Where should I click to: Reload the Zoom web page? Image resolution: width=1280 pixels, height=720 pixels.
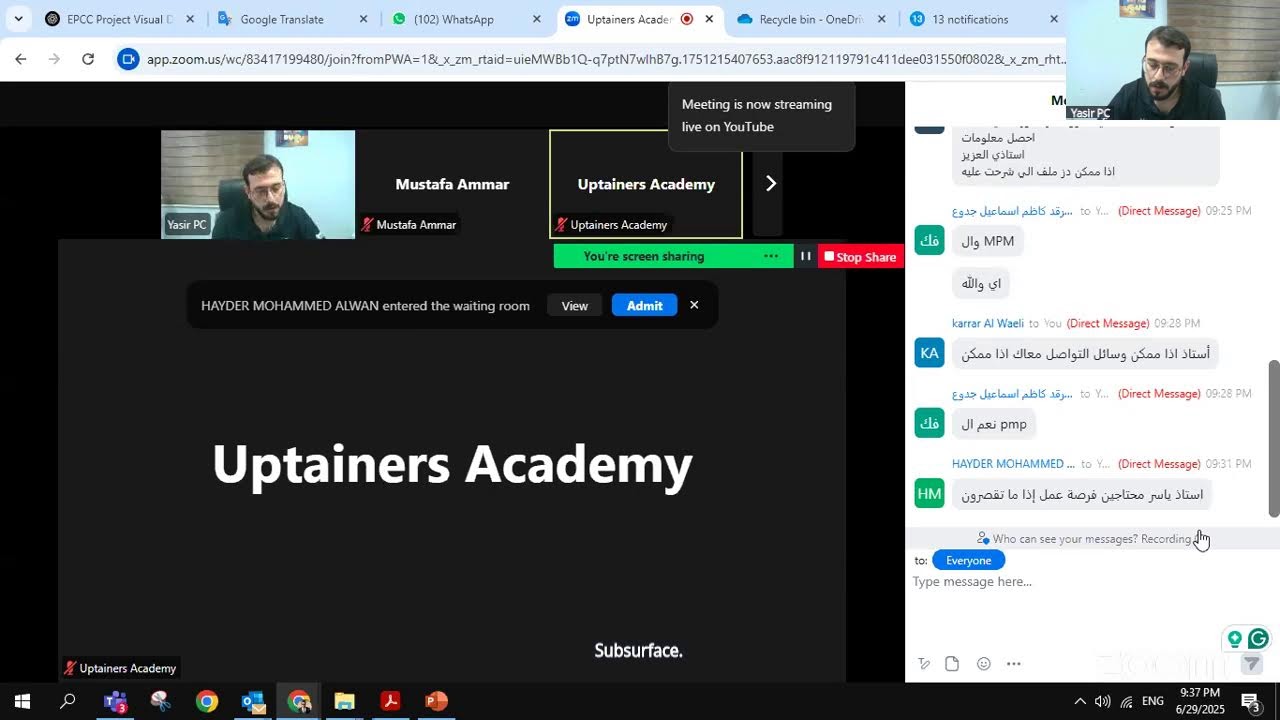[88, 59]
